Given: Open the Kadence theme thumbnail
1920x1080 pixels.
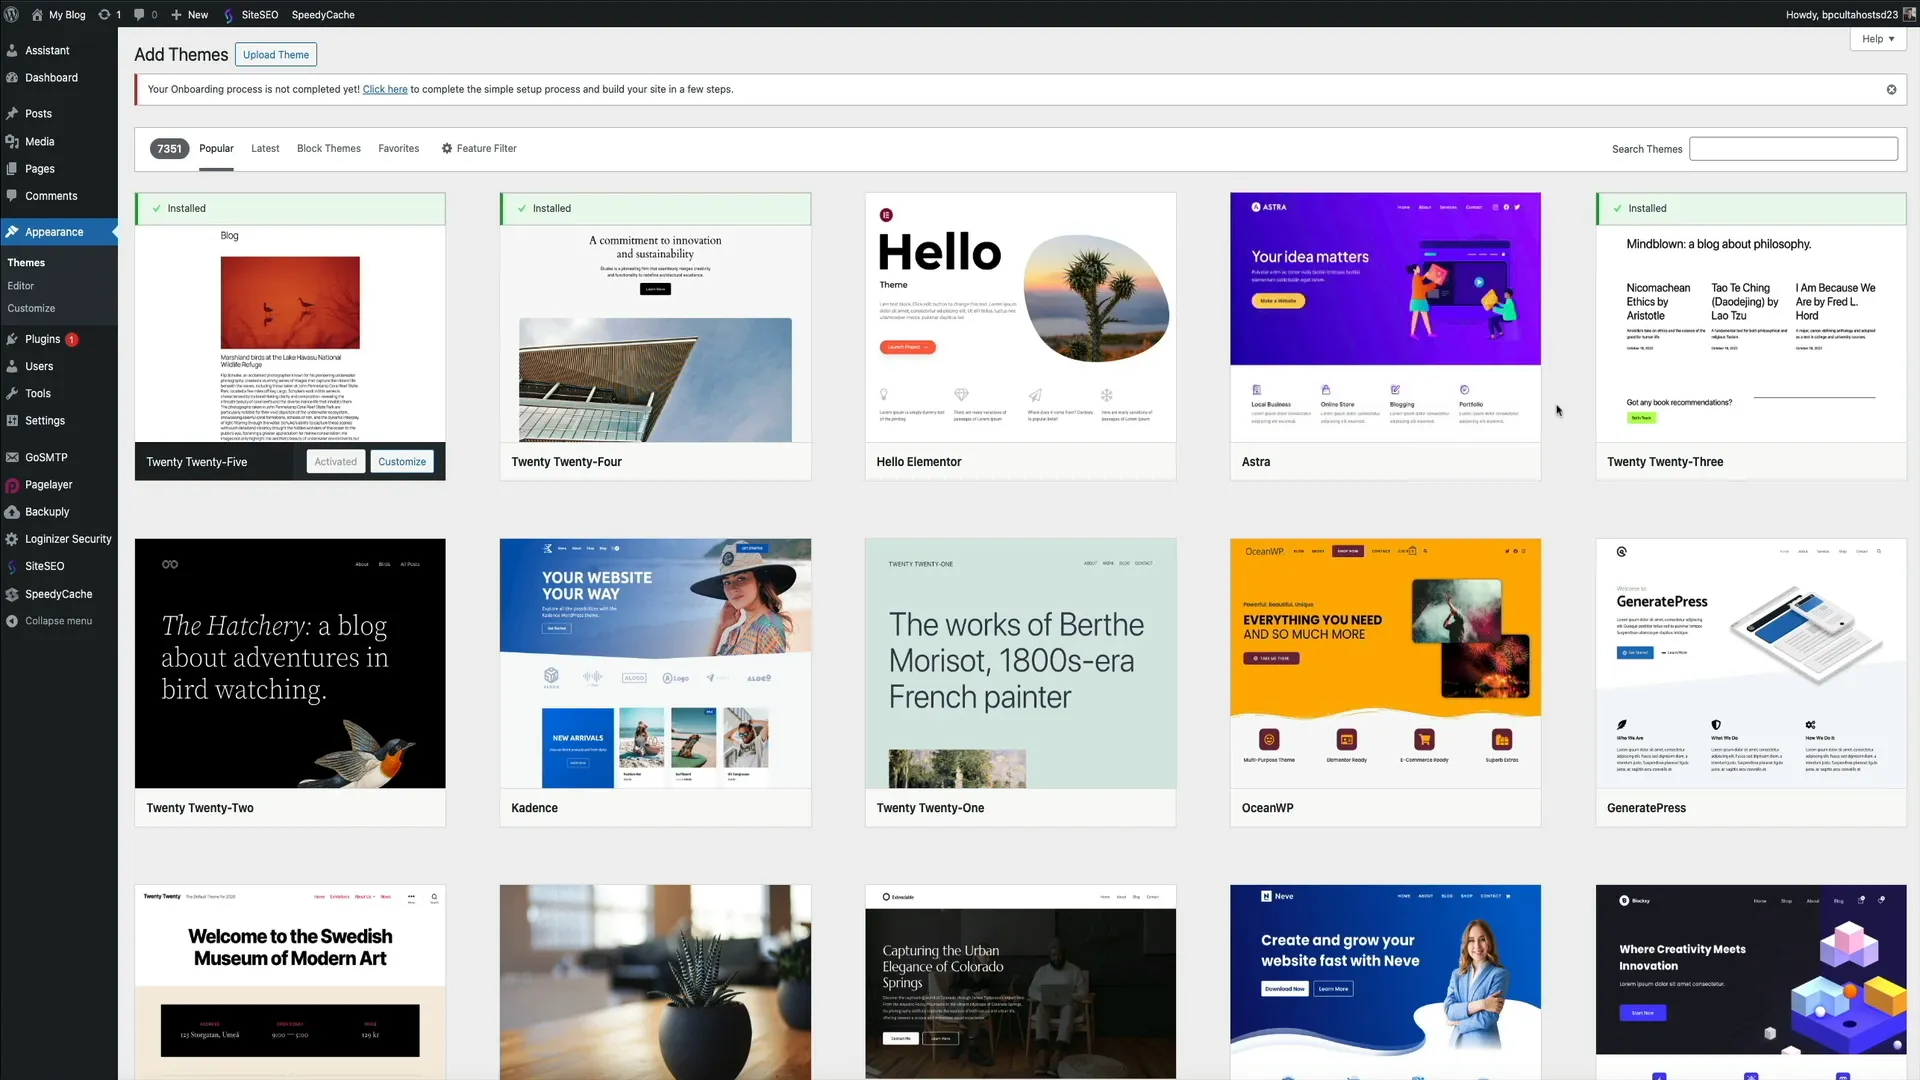Looking at the screenshot, I should pyautogui.click(x=655, y=663).
